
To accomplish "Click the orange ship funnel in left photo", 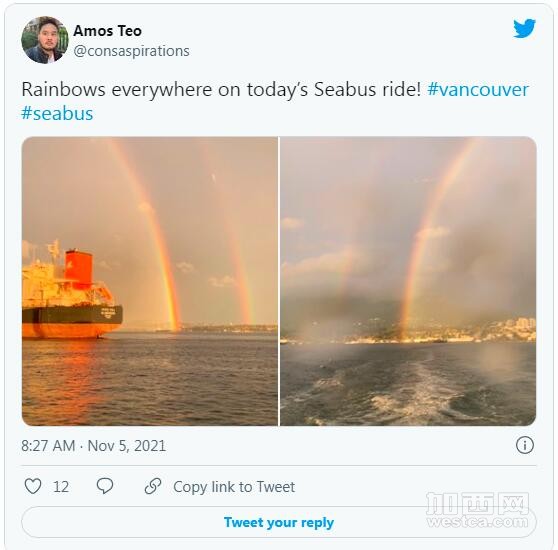I will [78, 267].
